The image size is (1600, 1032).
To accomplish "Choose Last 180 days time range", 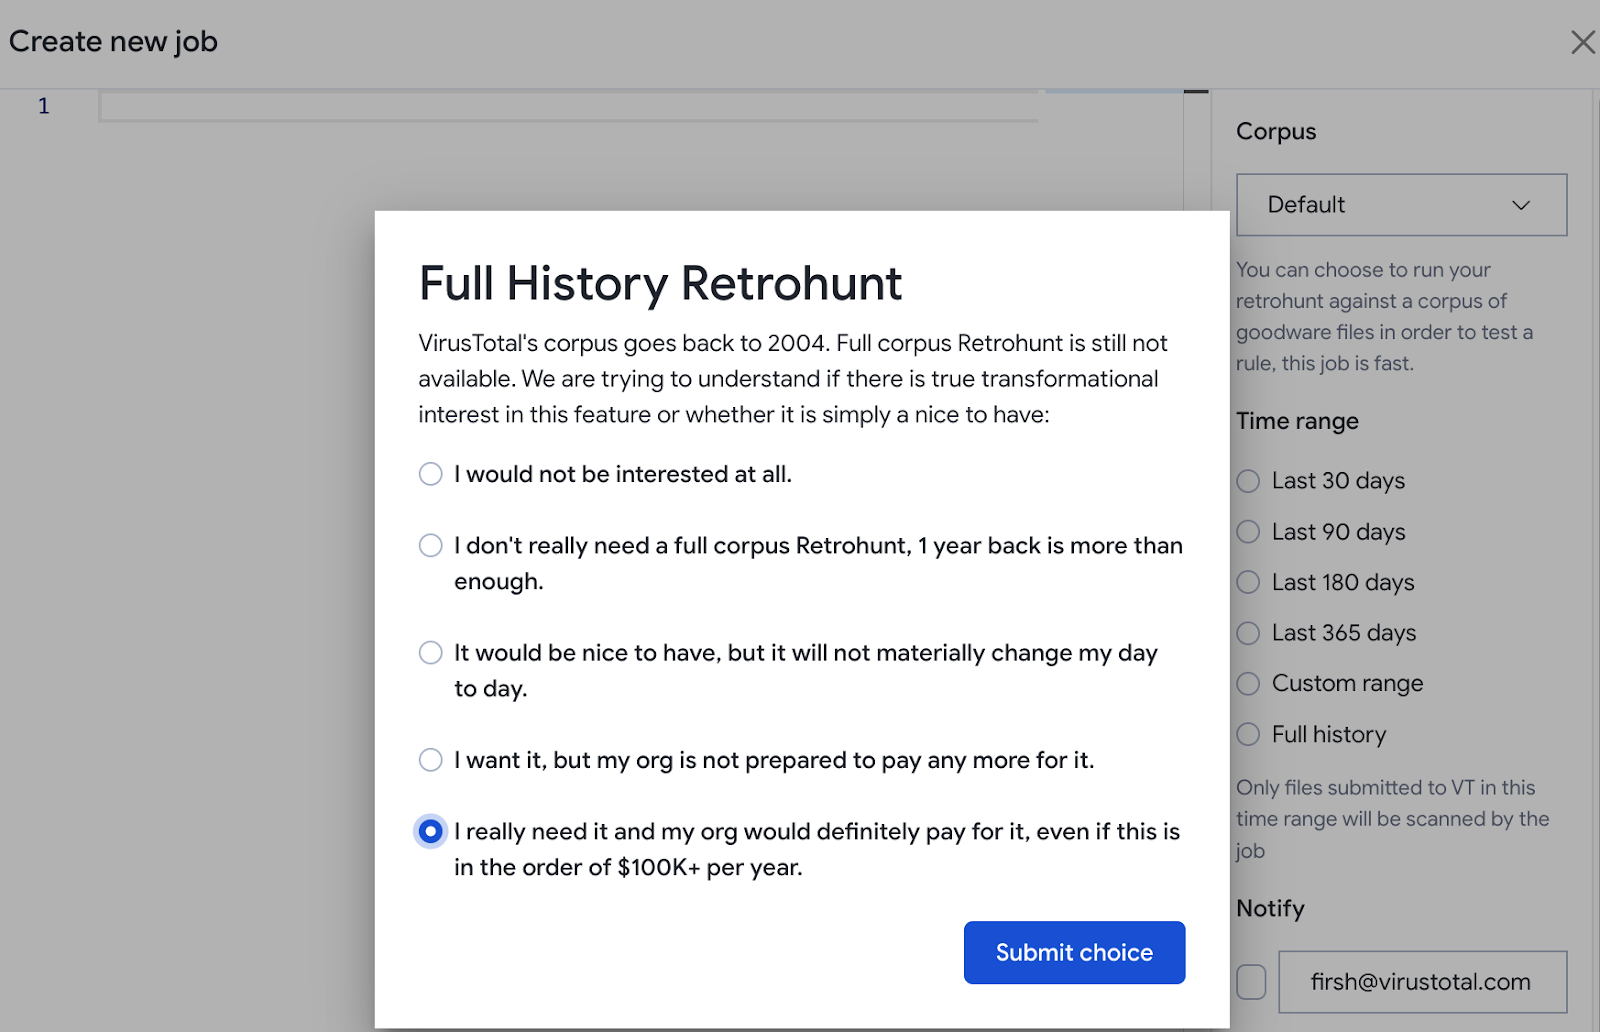I will [x=1248, y=582].
